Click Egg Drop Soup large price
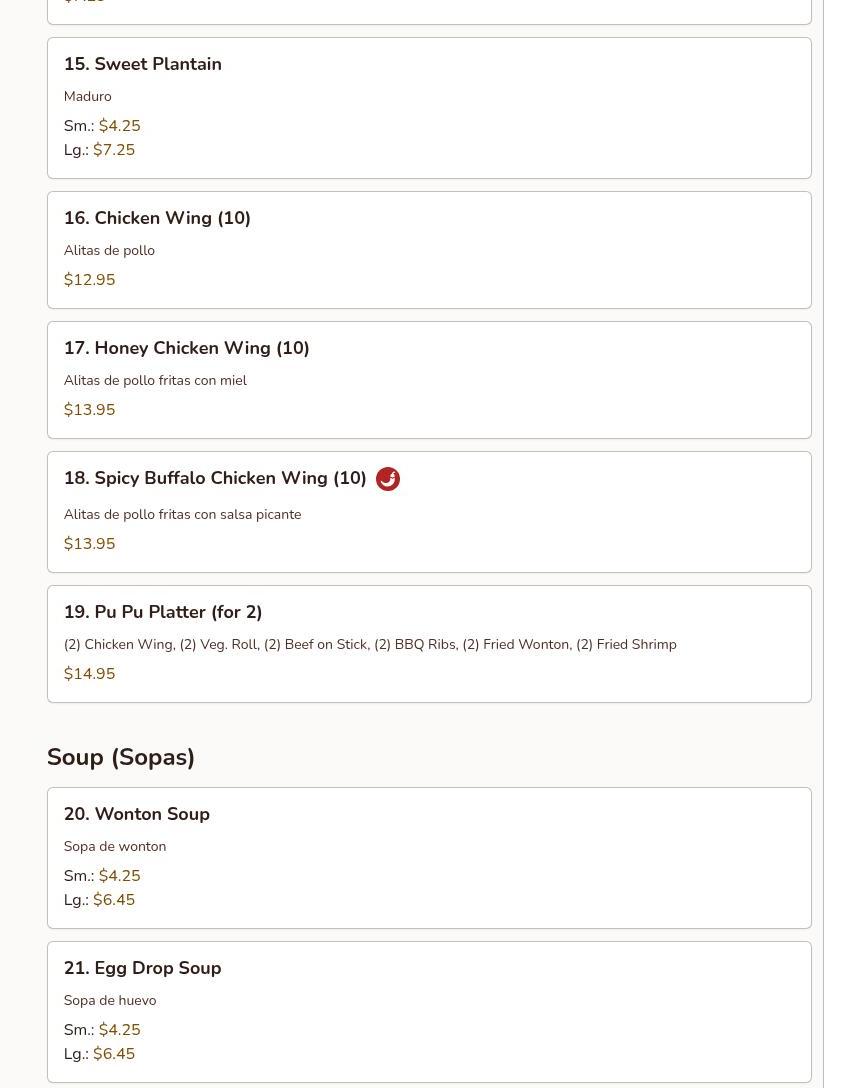This screenshot has height=1088, width=844. 114,1054
